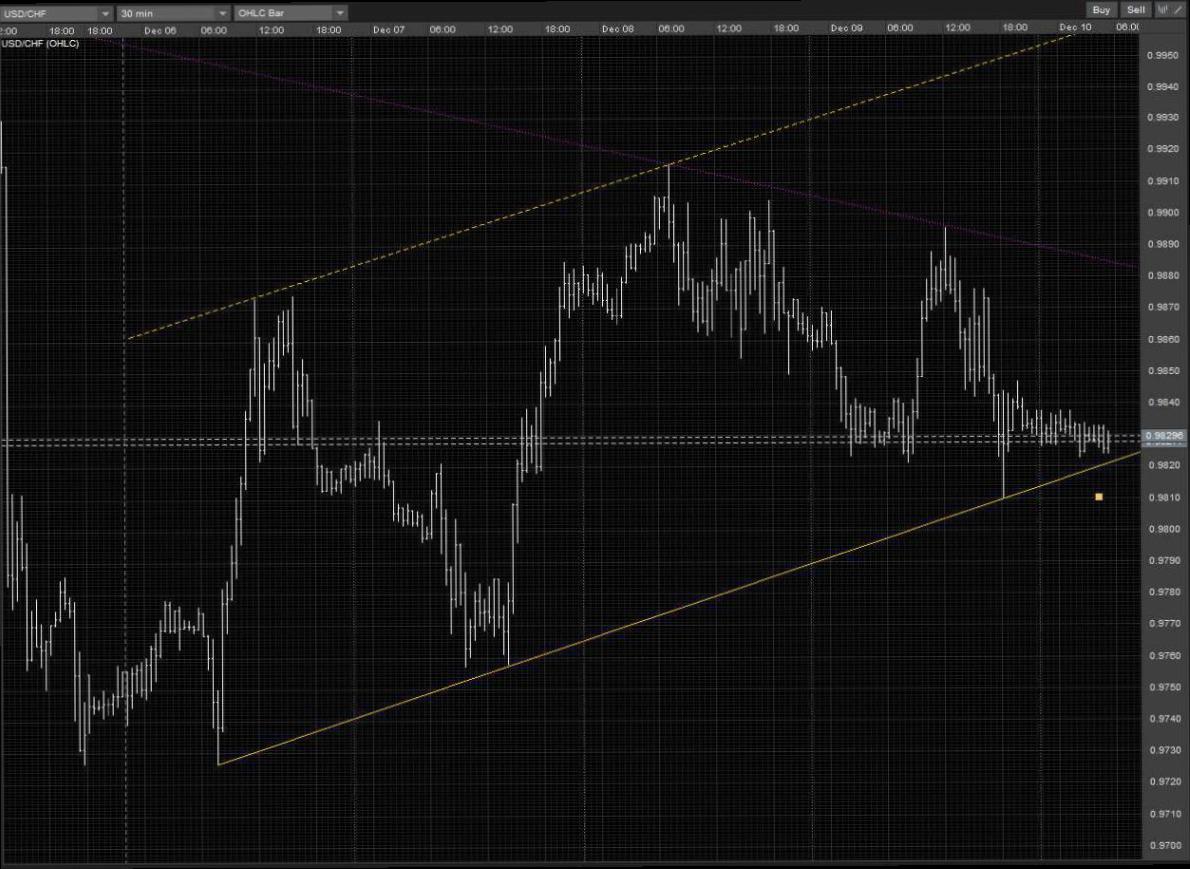Click the small orange square marker
The image size is (1190, 869).
coord(1099,496)
